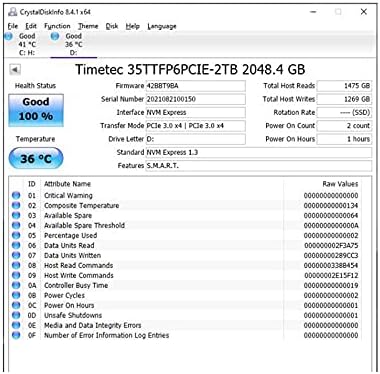Click the ID column header
Screen dimensions: 380x374
(31, 184)
